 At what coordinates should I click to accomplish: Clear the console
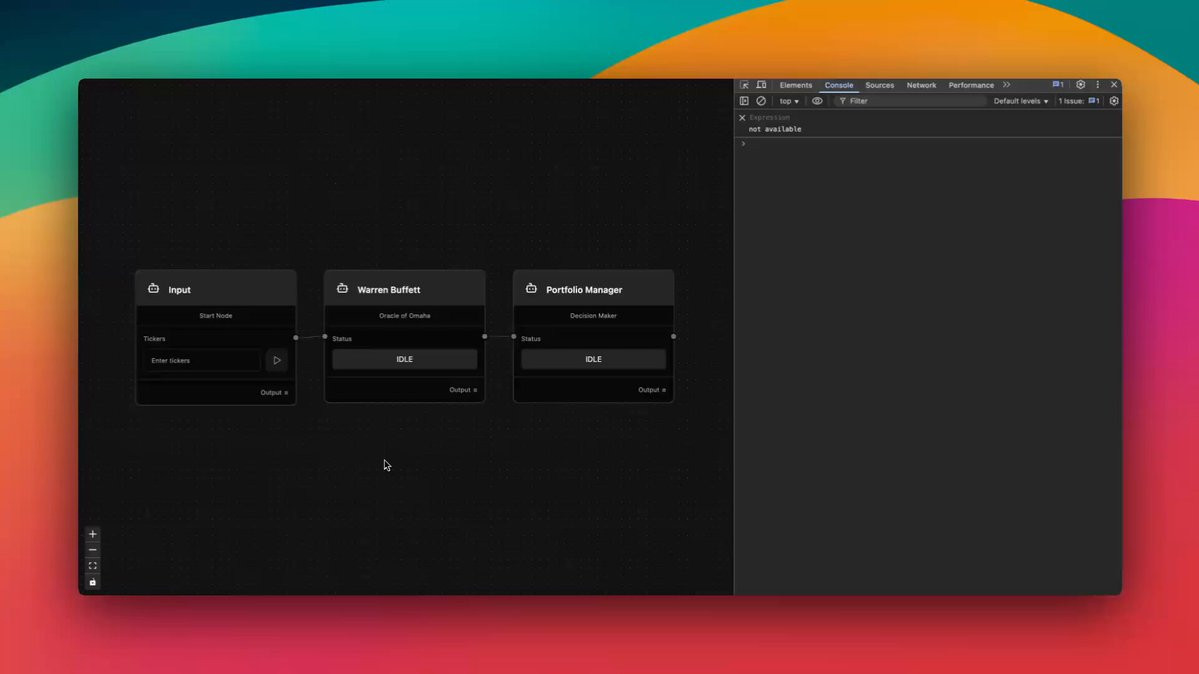[761, 101]
